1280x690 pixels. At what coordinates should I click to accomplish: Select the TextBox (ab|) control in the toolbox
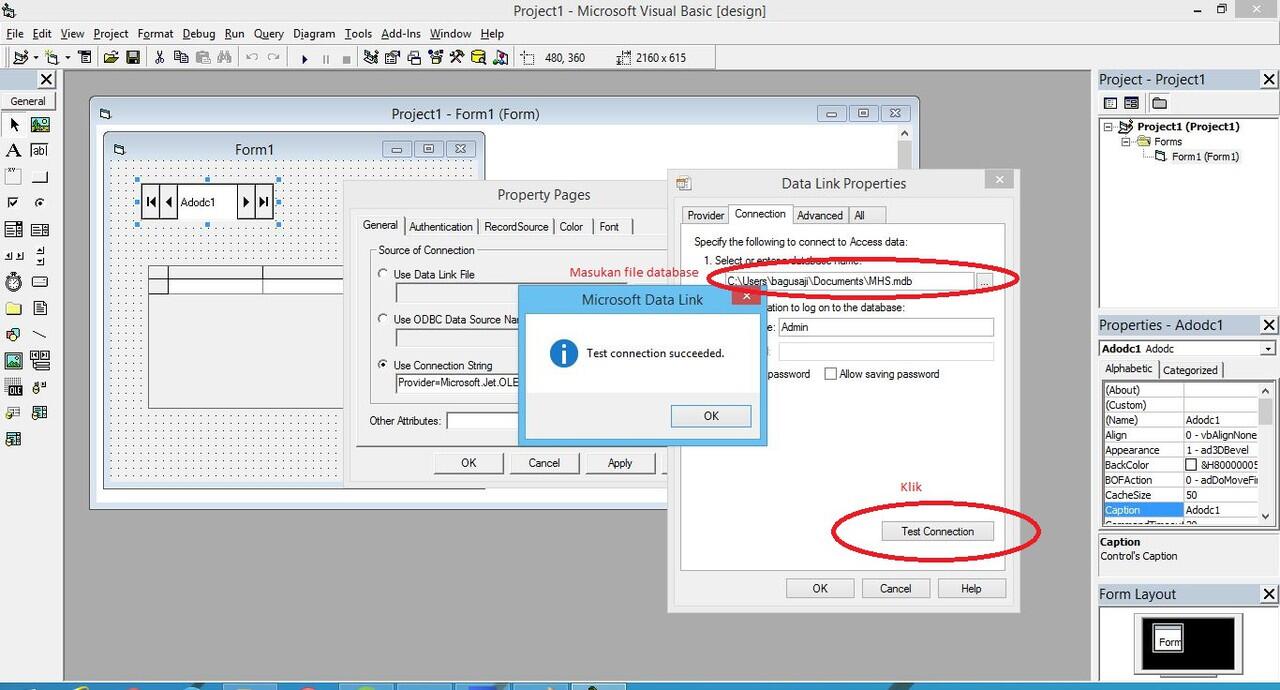(40, 151)
